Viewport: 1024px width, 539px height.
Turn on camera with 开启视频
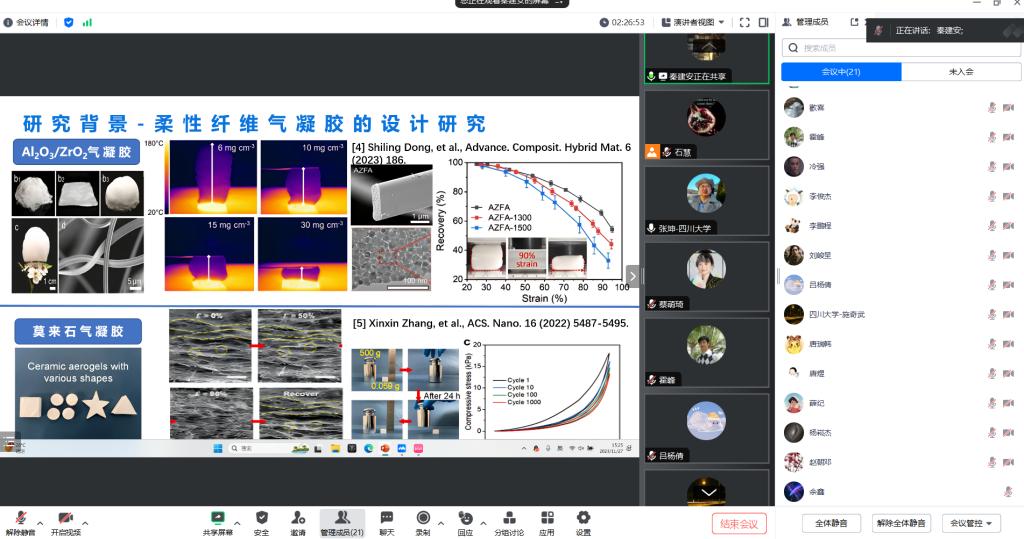(65, 519)
